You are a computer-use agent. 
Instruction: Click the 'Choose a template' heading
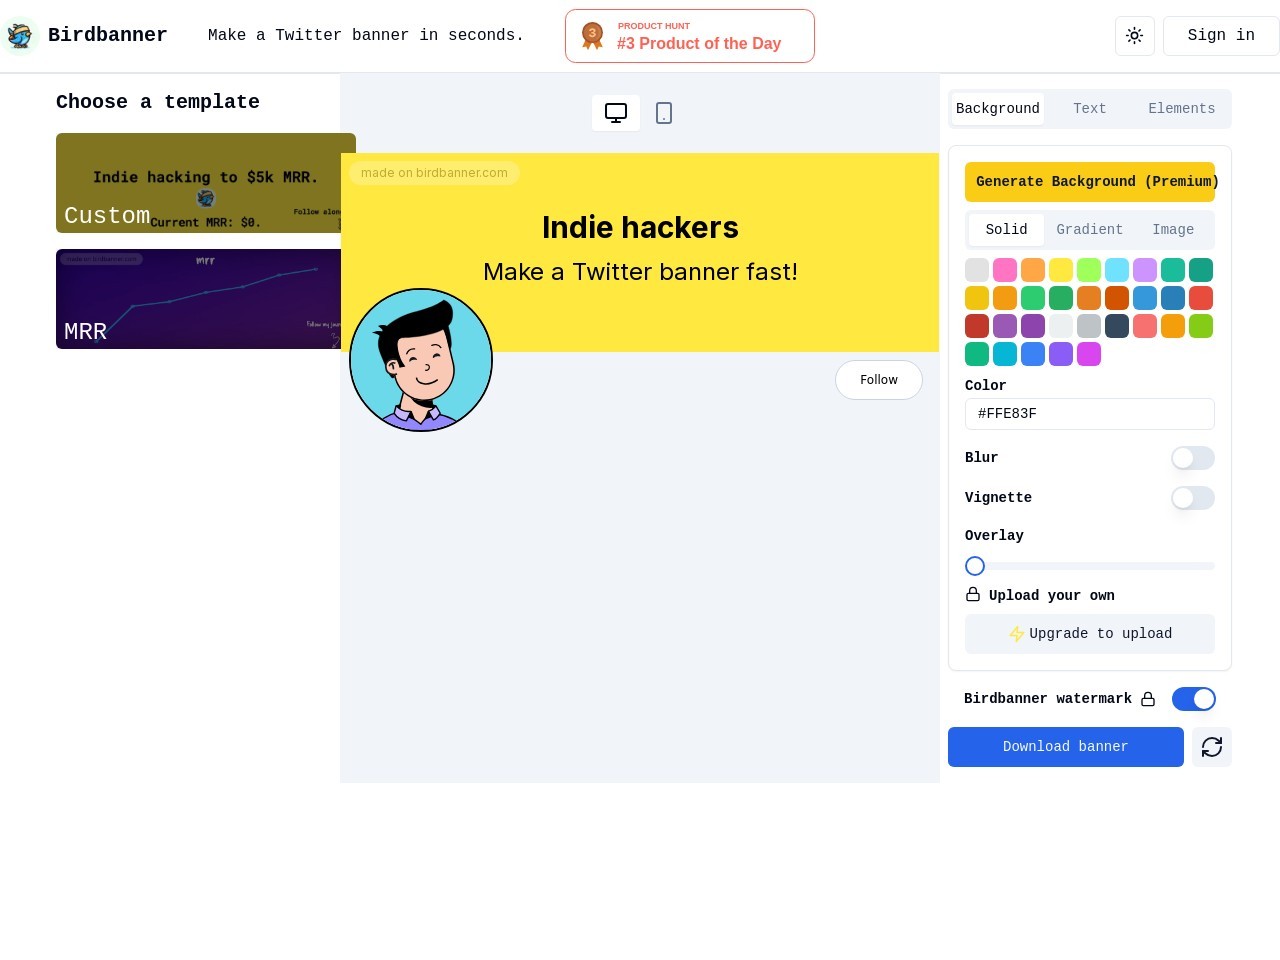pyautogui.click(x=158, y=102)
